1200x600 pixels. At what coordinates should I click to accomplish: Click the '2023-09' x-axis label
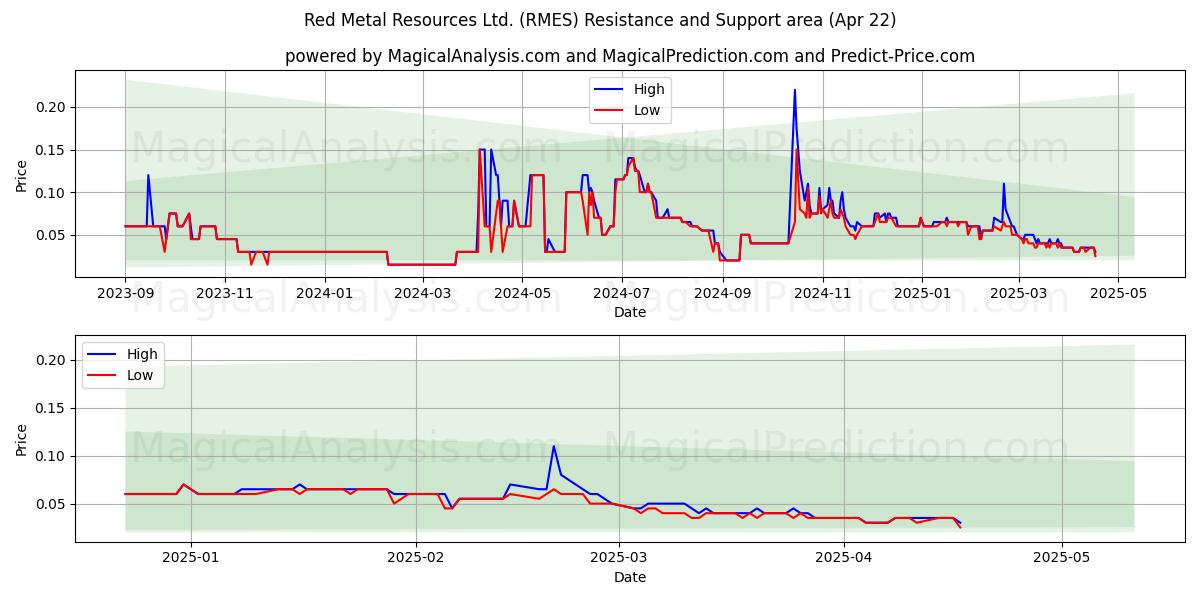[x=125, y=293]
